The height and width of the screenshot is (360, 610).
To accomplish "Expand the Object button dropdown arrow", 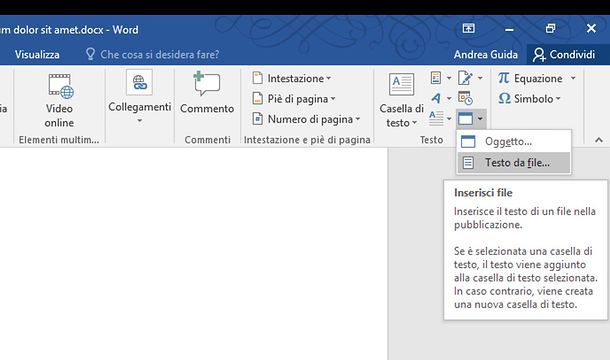I will pos(480,118).
